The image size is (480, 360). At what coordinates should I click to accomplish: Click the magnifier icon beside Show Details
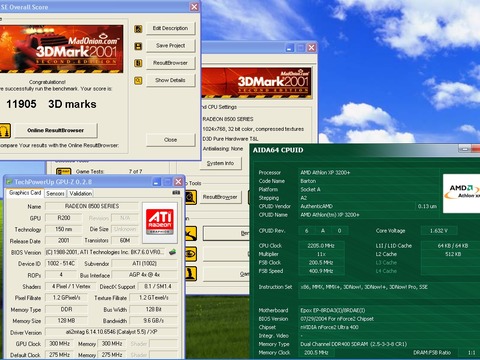pos(138,80)
